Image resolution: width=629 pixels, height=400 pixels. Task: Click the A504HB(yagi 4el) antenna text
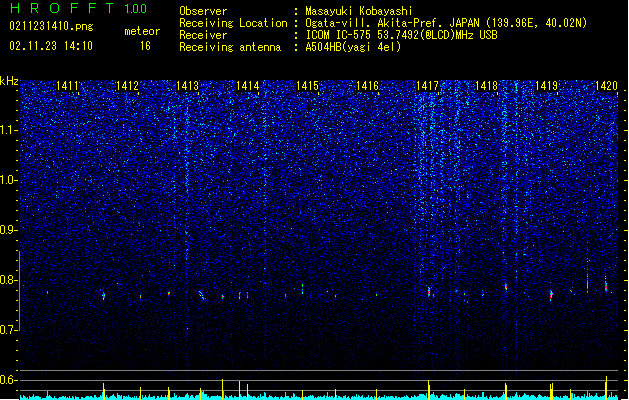click(x=353, y=47)
